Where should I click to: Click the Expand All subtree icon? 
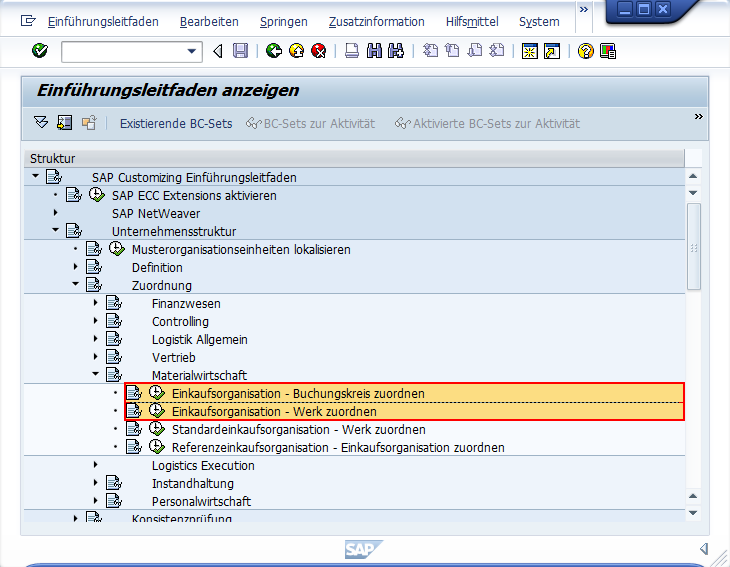coord(41,123)
